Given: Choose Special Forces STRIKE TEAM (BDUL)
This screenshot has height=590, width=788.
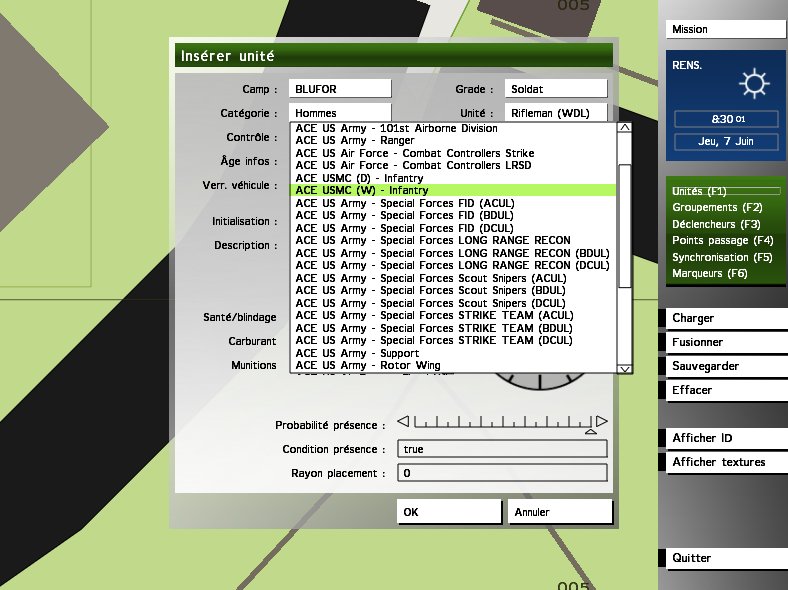Looking at the screenshot, I should click(453, 328).
